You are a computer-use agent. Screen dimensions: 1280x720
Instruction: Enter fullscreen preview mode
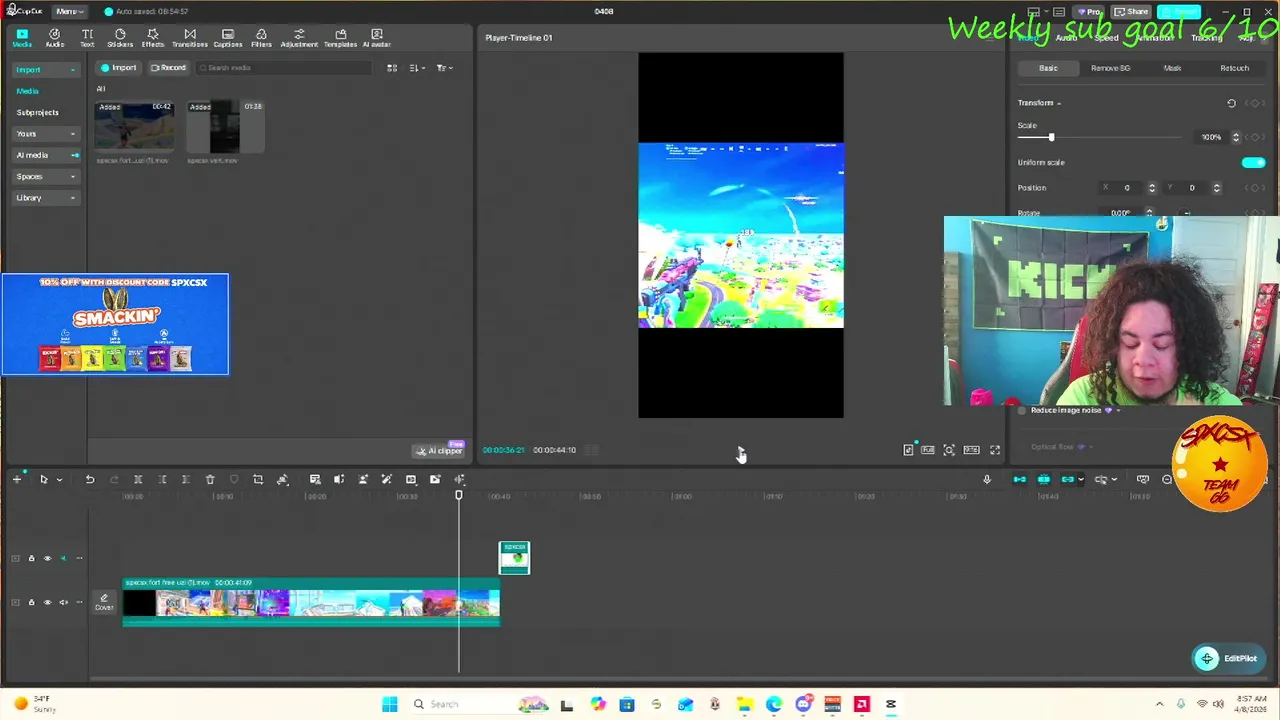point(995,450)
